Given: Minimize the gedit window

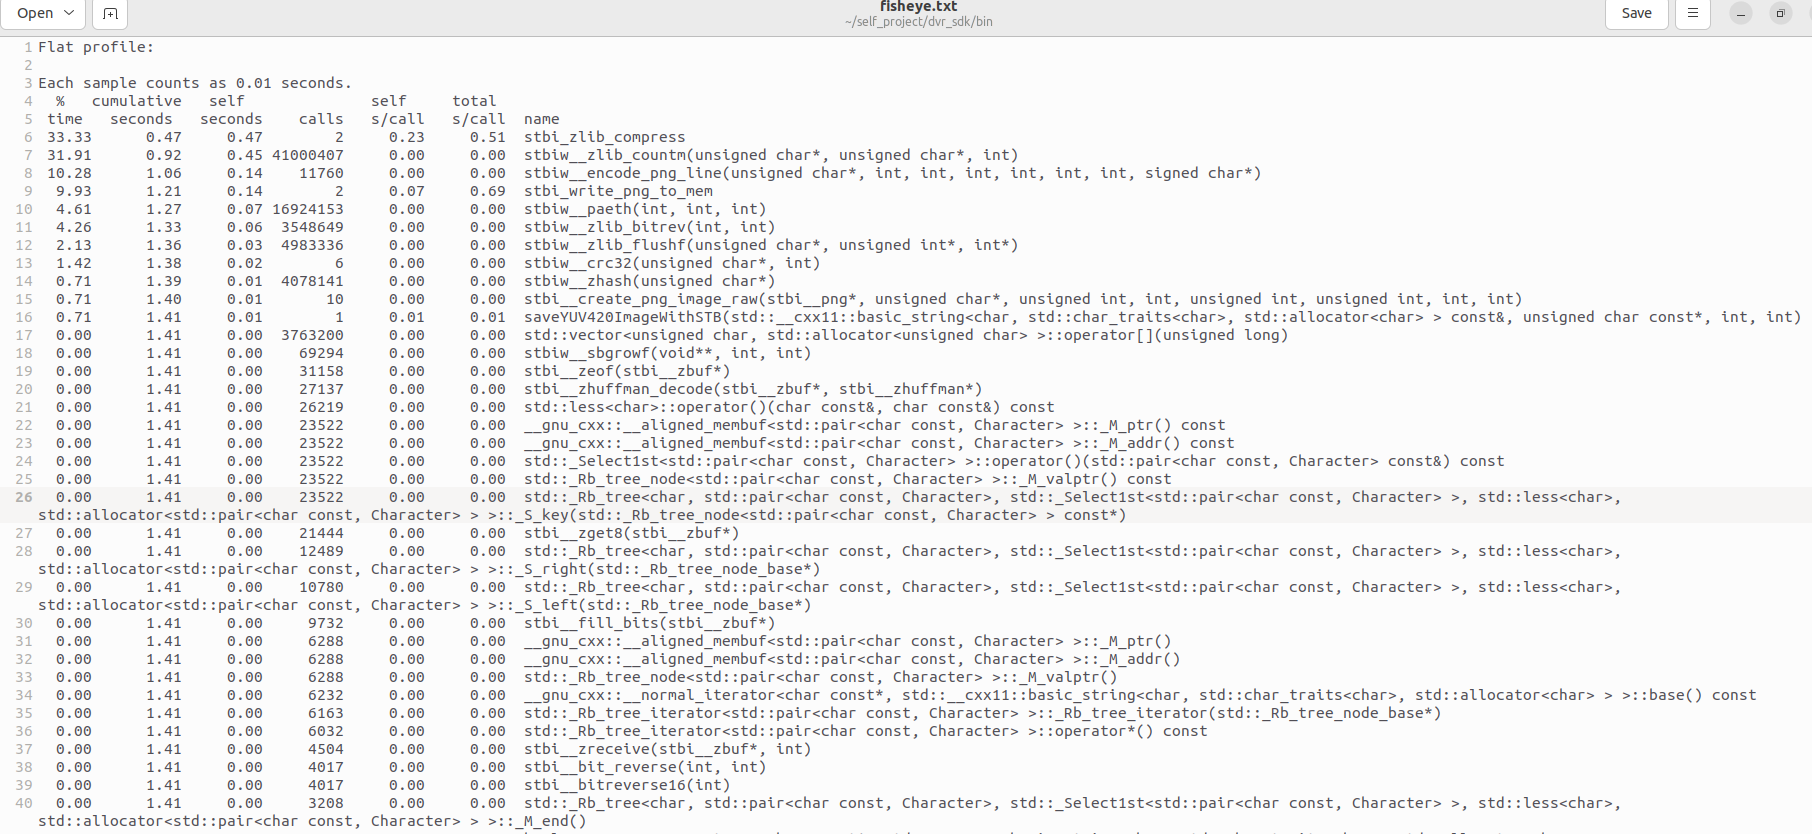Looking at the screenshot, I should 1741,13.
